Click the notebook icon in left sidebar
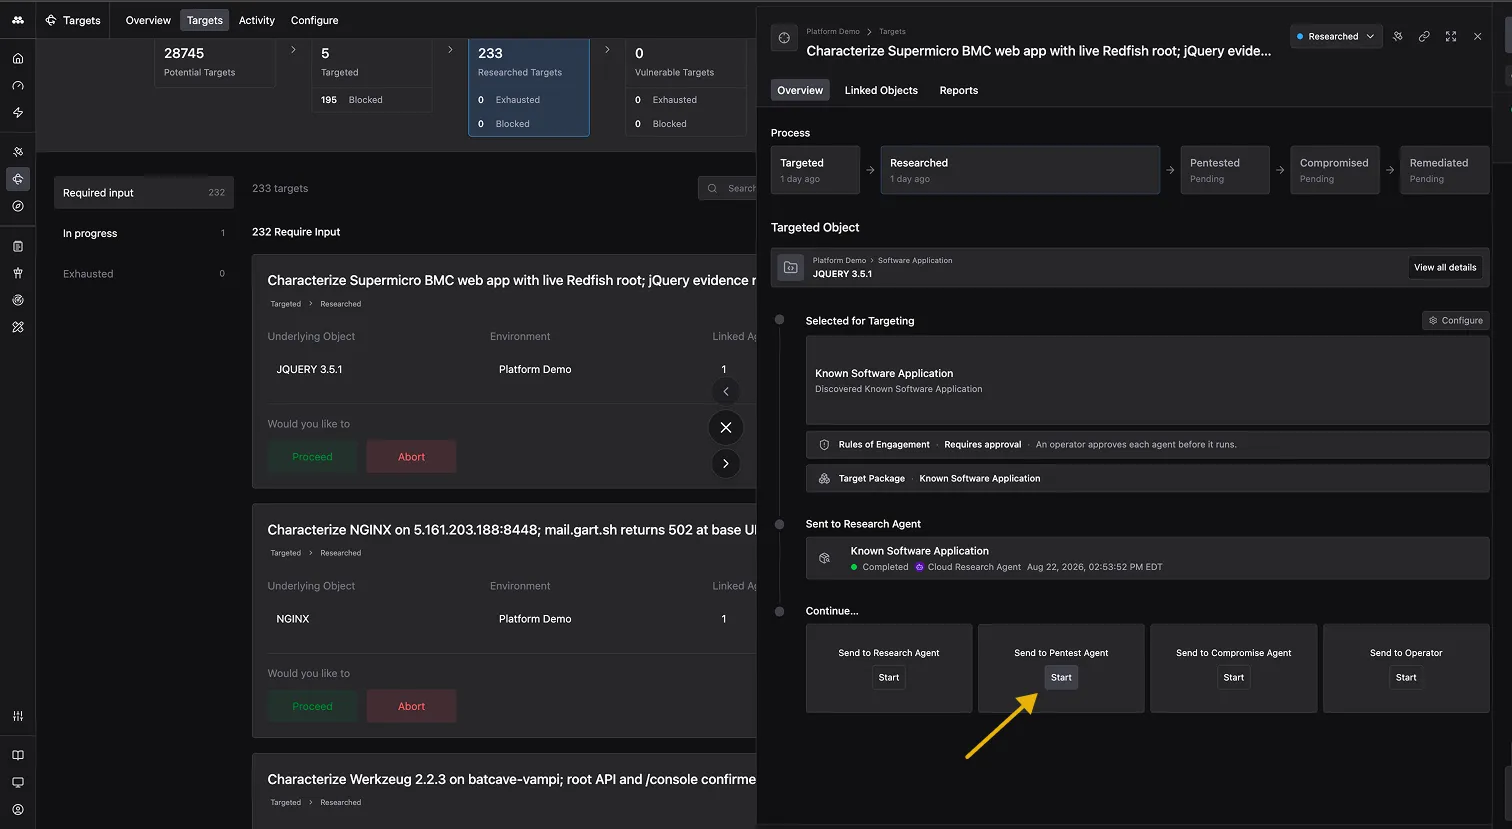1512x829 pixels. click(18, 246)
